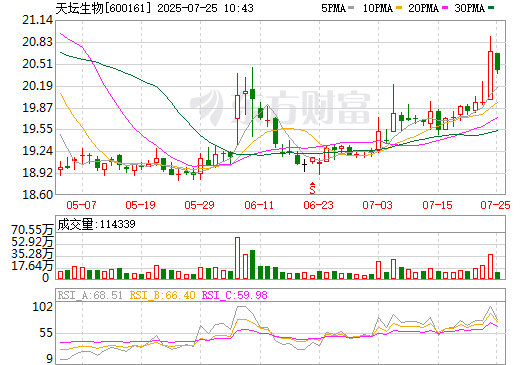The image size is (520, 365).
Task: Click the last green candlestick on 07-25
Action: pos(498,62)
